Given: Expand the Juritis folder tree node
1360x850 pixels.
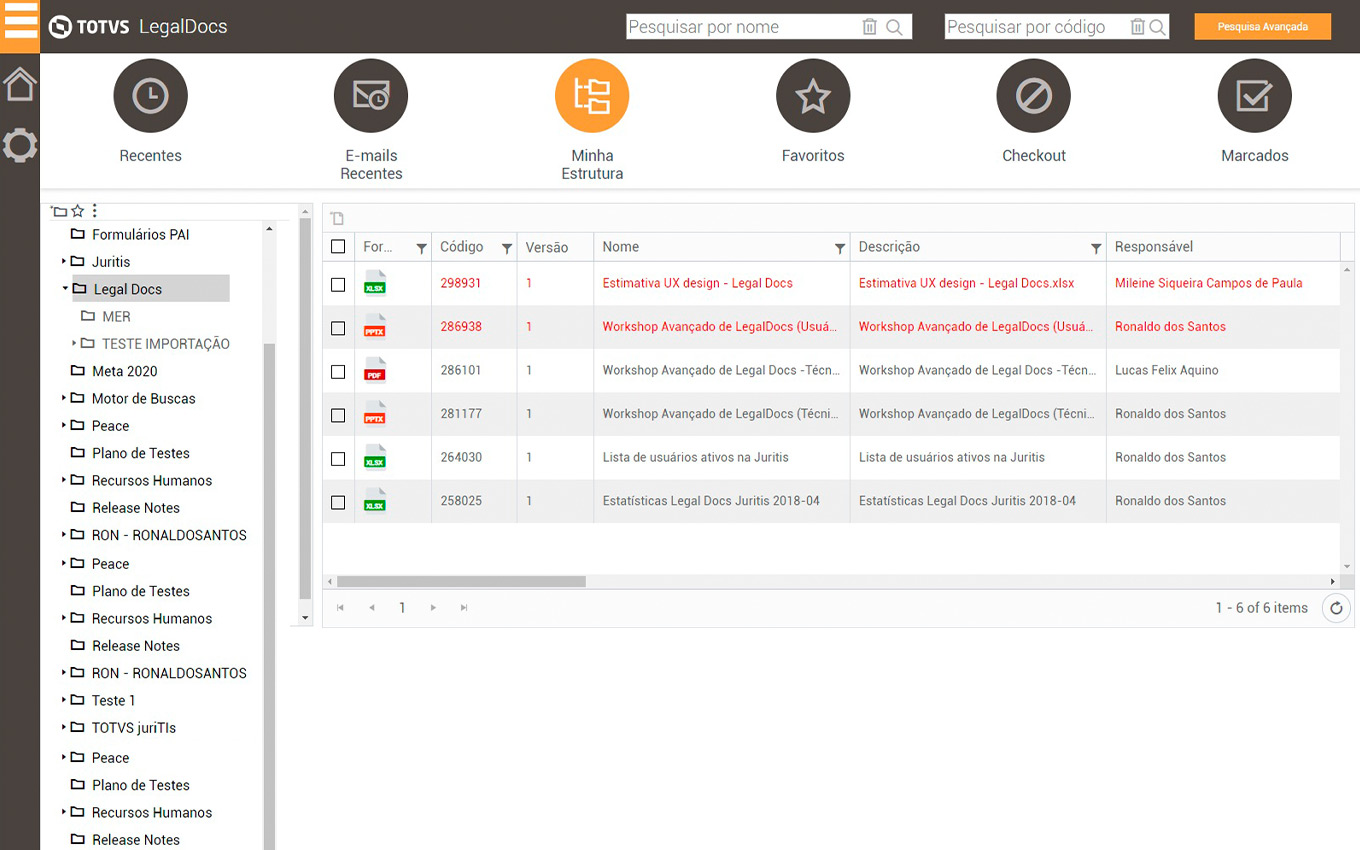Looking at the screenshot, I should 65,262.
